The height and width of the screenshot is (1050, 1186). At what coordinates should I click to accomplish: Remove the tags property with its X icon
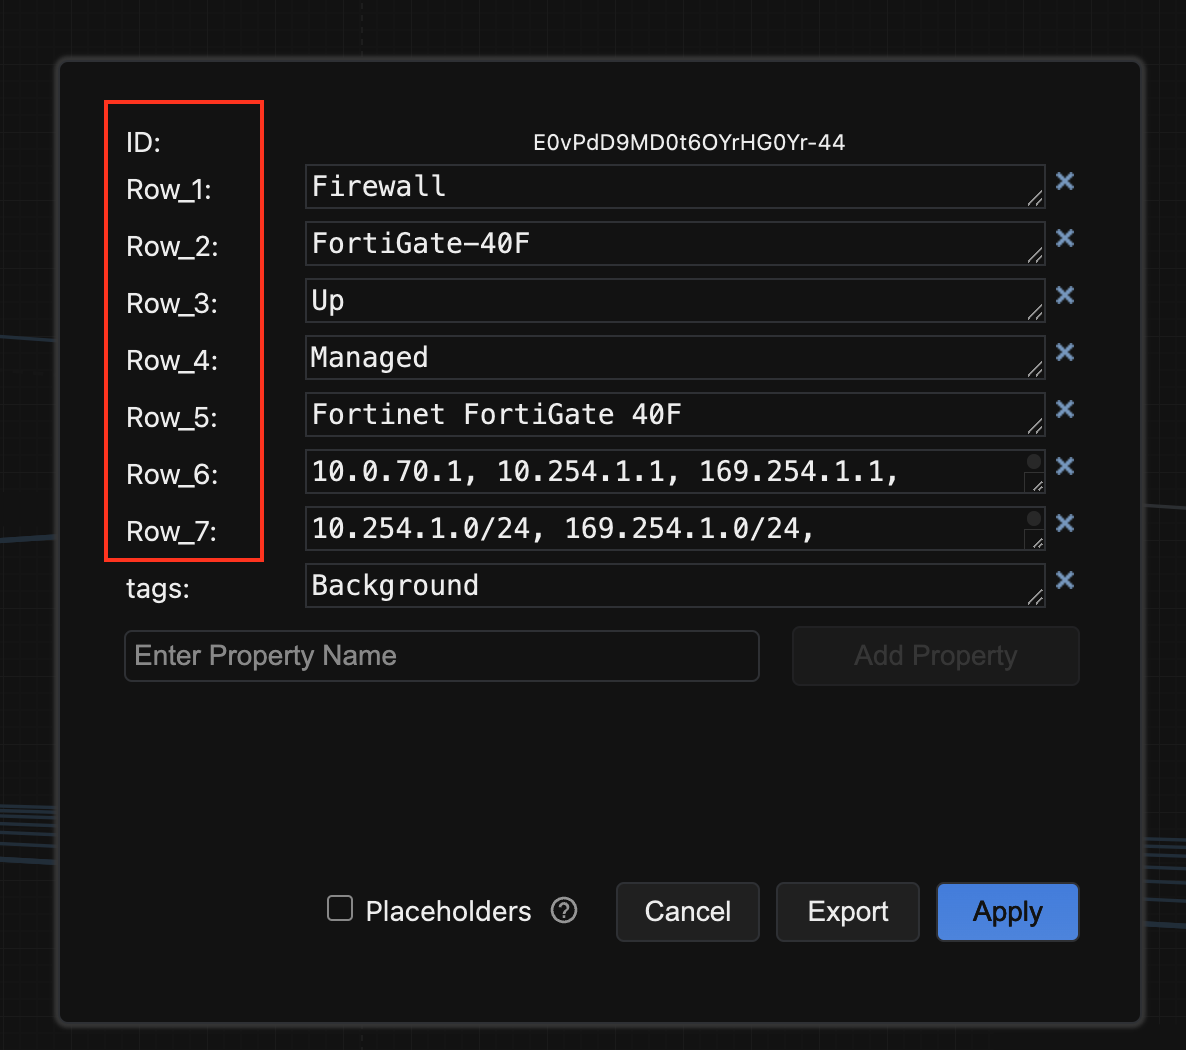pyautogui.click(x=1065, y=580)
